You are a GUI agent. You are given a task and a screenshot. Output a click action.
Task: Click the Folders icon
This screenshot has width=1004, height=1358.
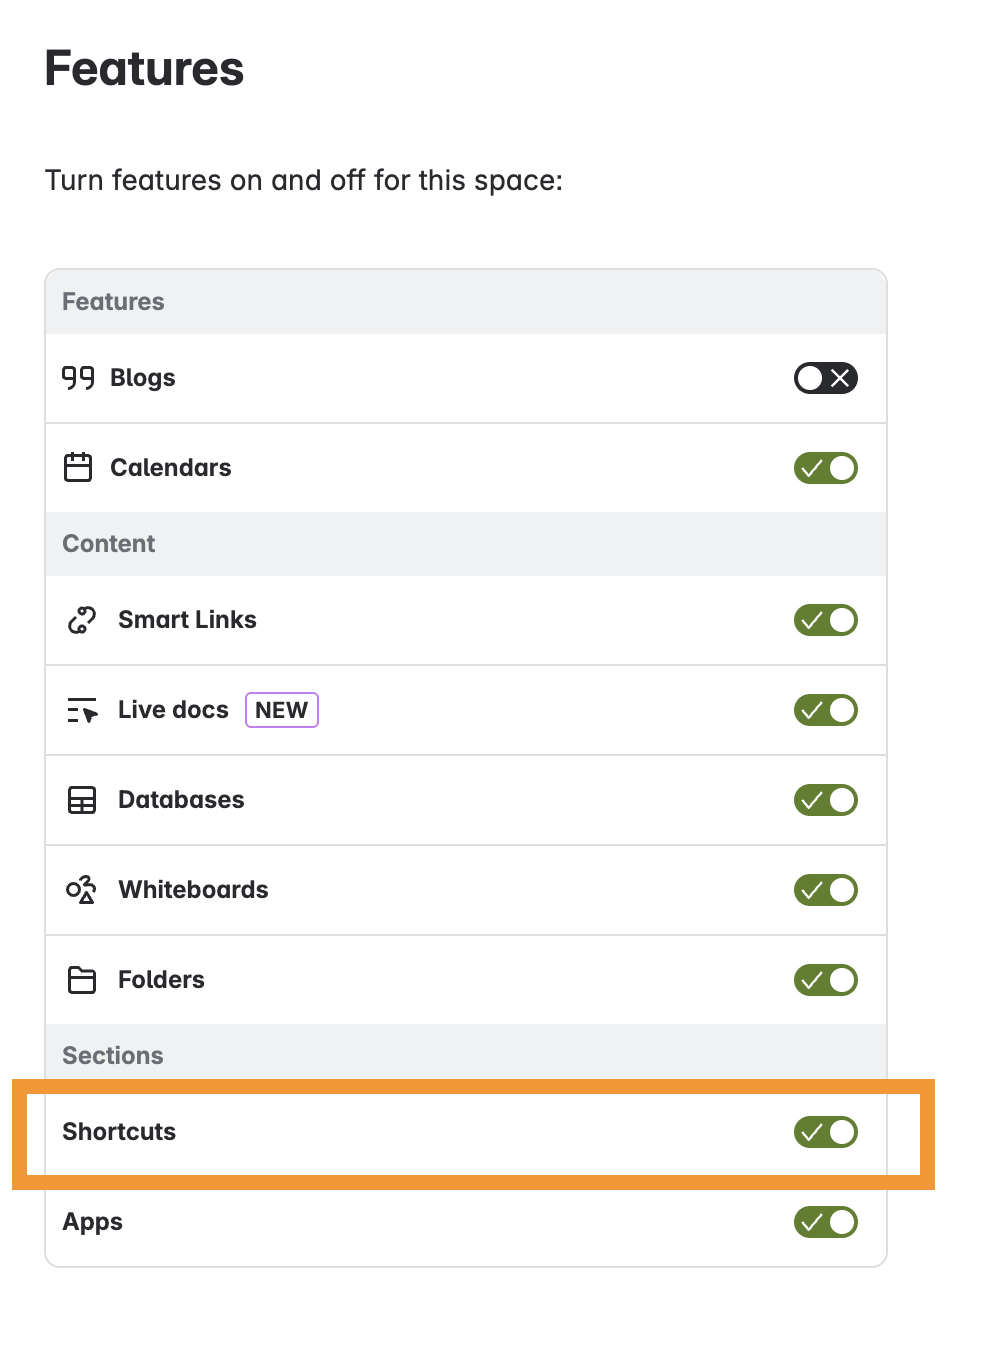click(81, 980)
